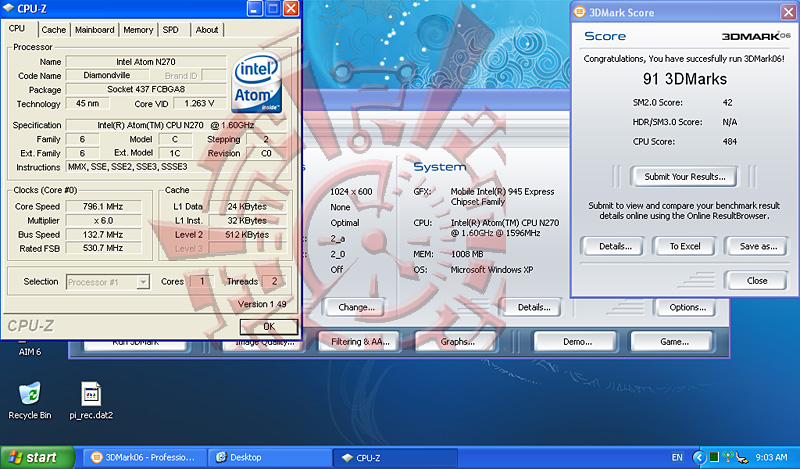Image resolution: width=800 pixels, height=469 pixels.
Task: Click Change button in 3DMark06 window
Action: tap(356, 307)
